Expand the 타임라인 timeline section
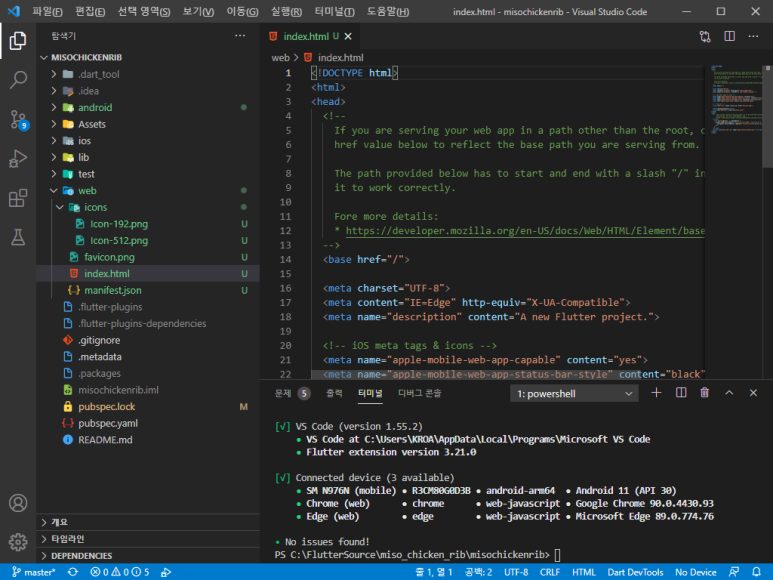773x580 pixels. [x=148, y=539]
